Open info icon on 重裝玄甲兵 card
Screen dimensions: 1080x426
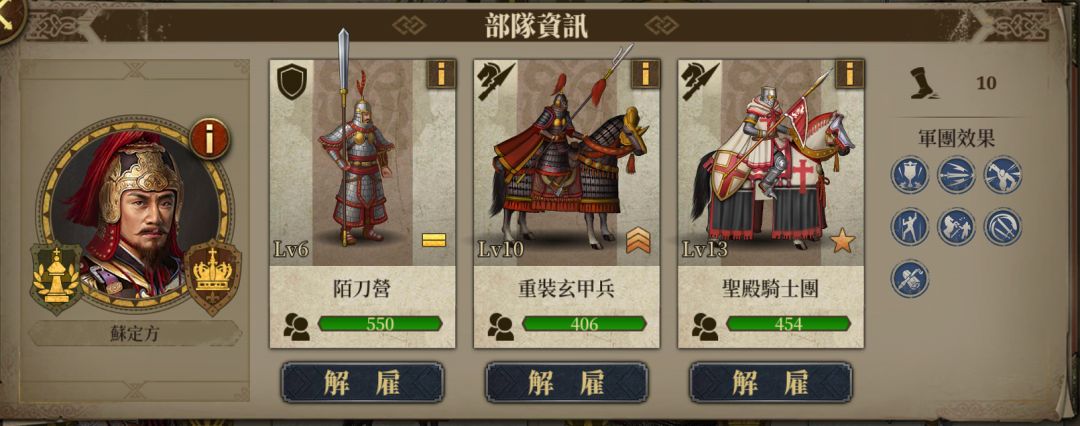click(645, 74)
